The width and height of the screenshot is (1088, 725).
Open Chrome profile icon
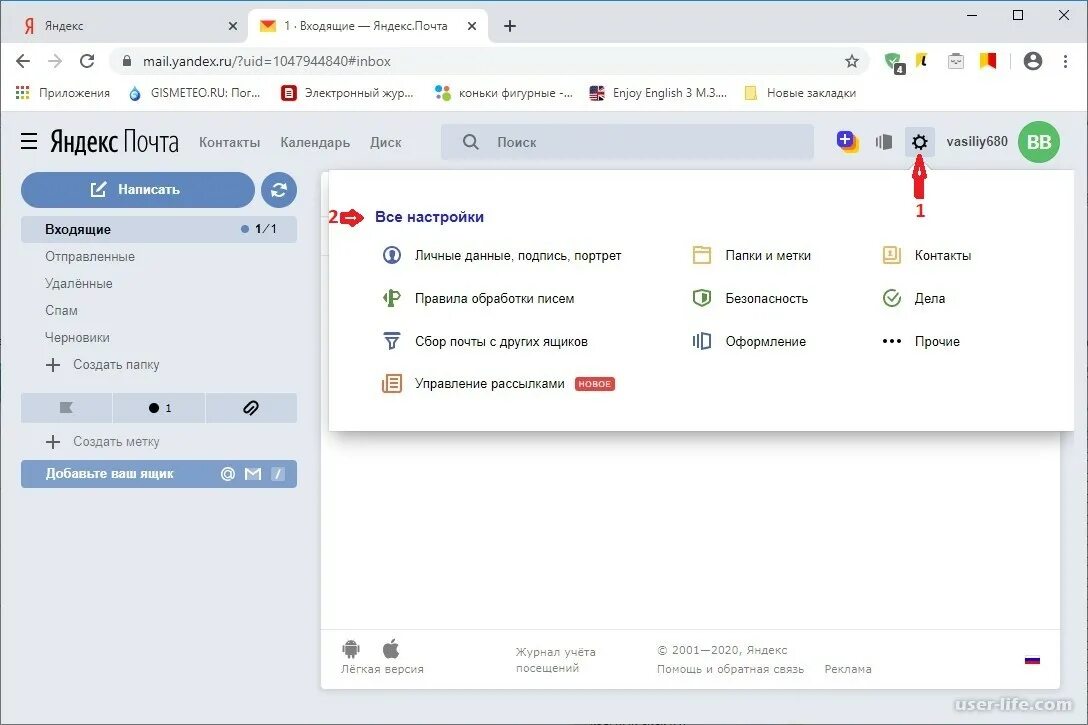pos(1032,61)
